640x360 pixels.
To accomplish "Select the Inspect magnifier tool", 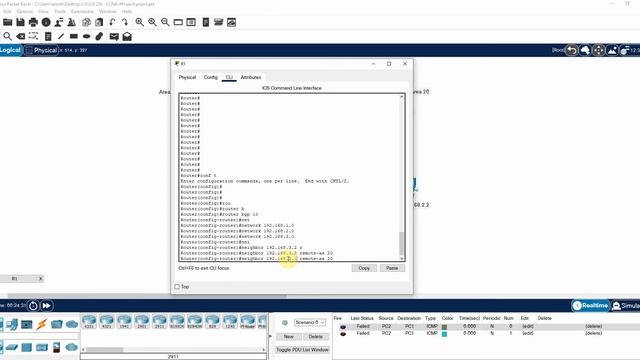I will point(7,36).
